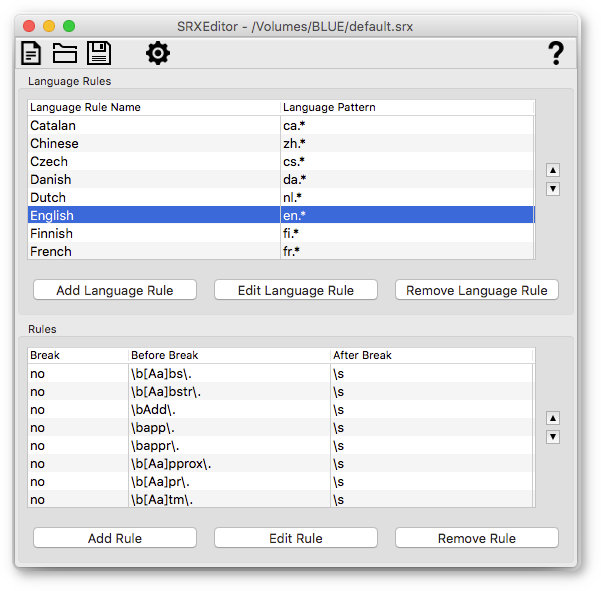Click the Language Pattern column header

pos(407,107)
